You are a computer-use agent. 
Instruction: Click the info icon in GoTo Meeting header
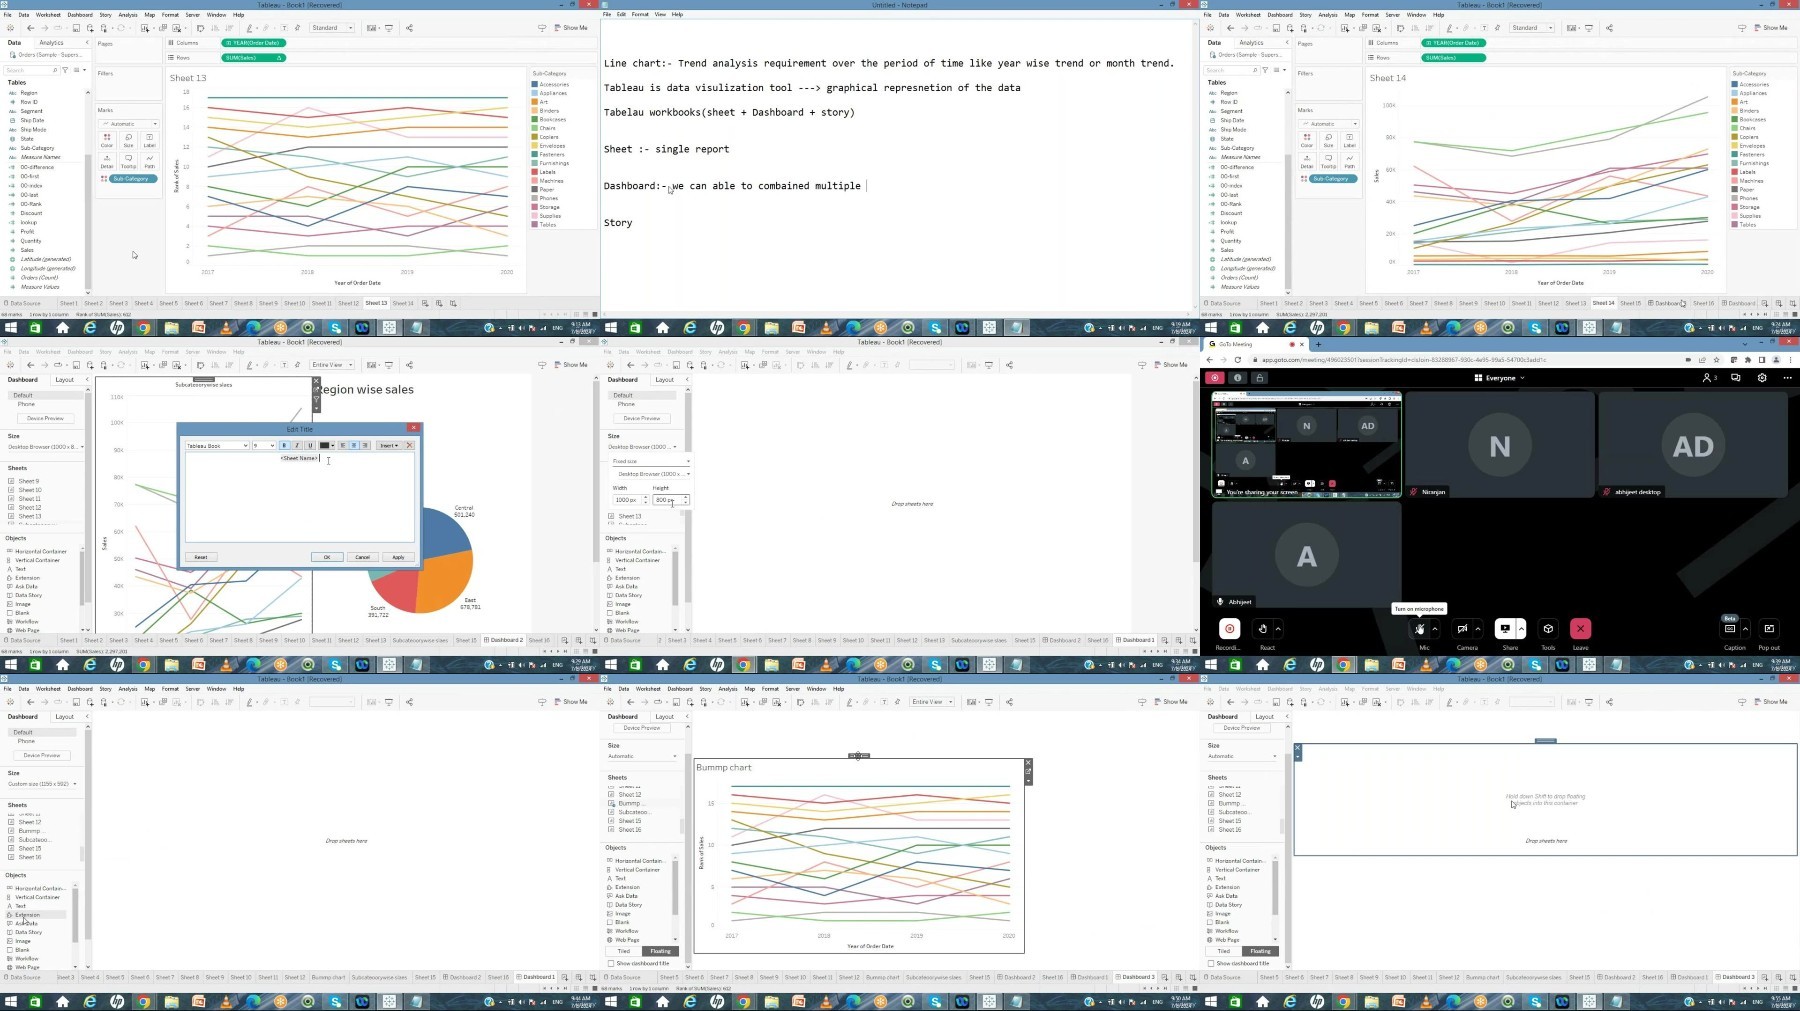point(1237,378)
